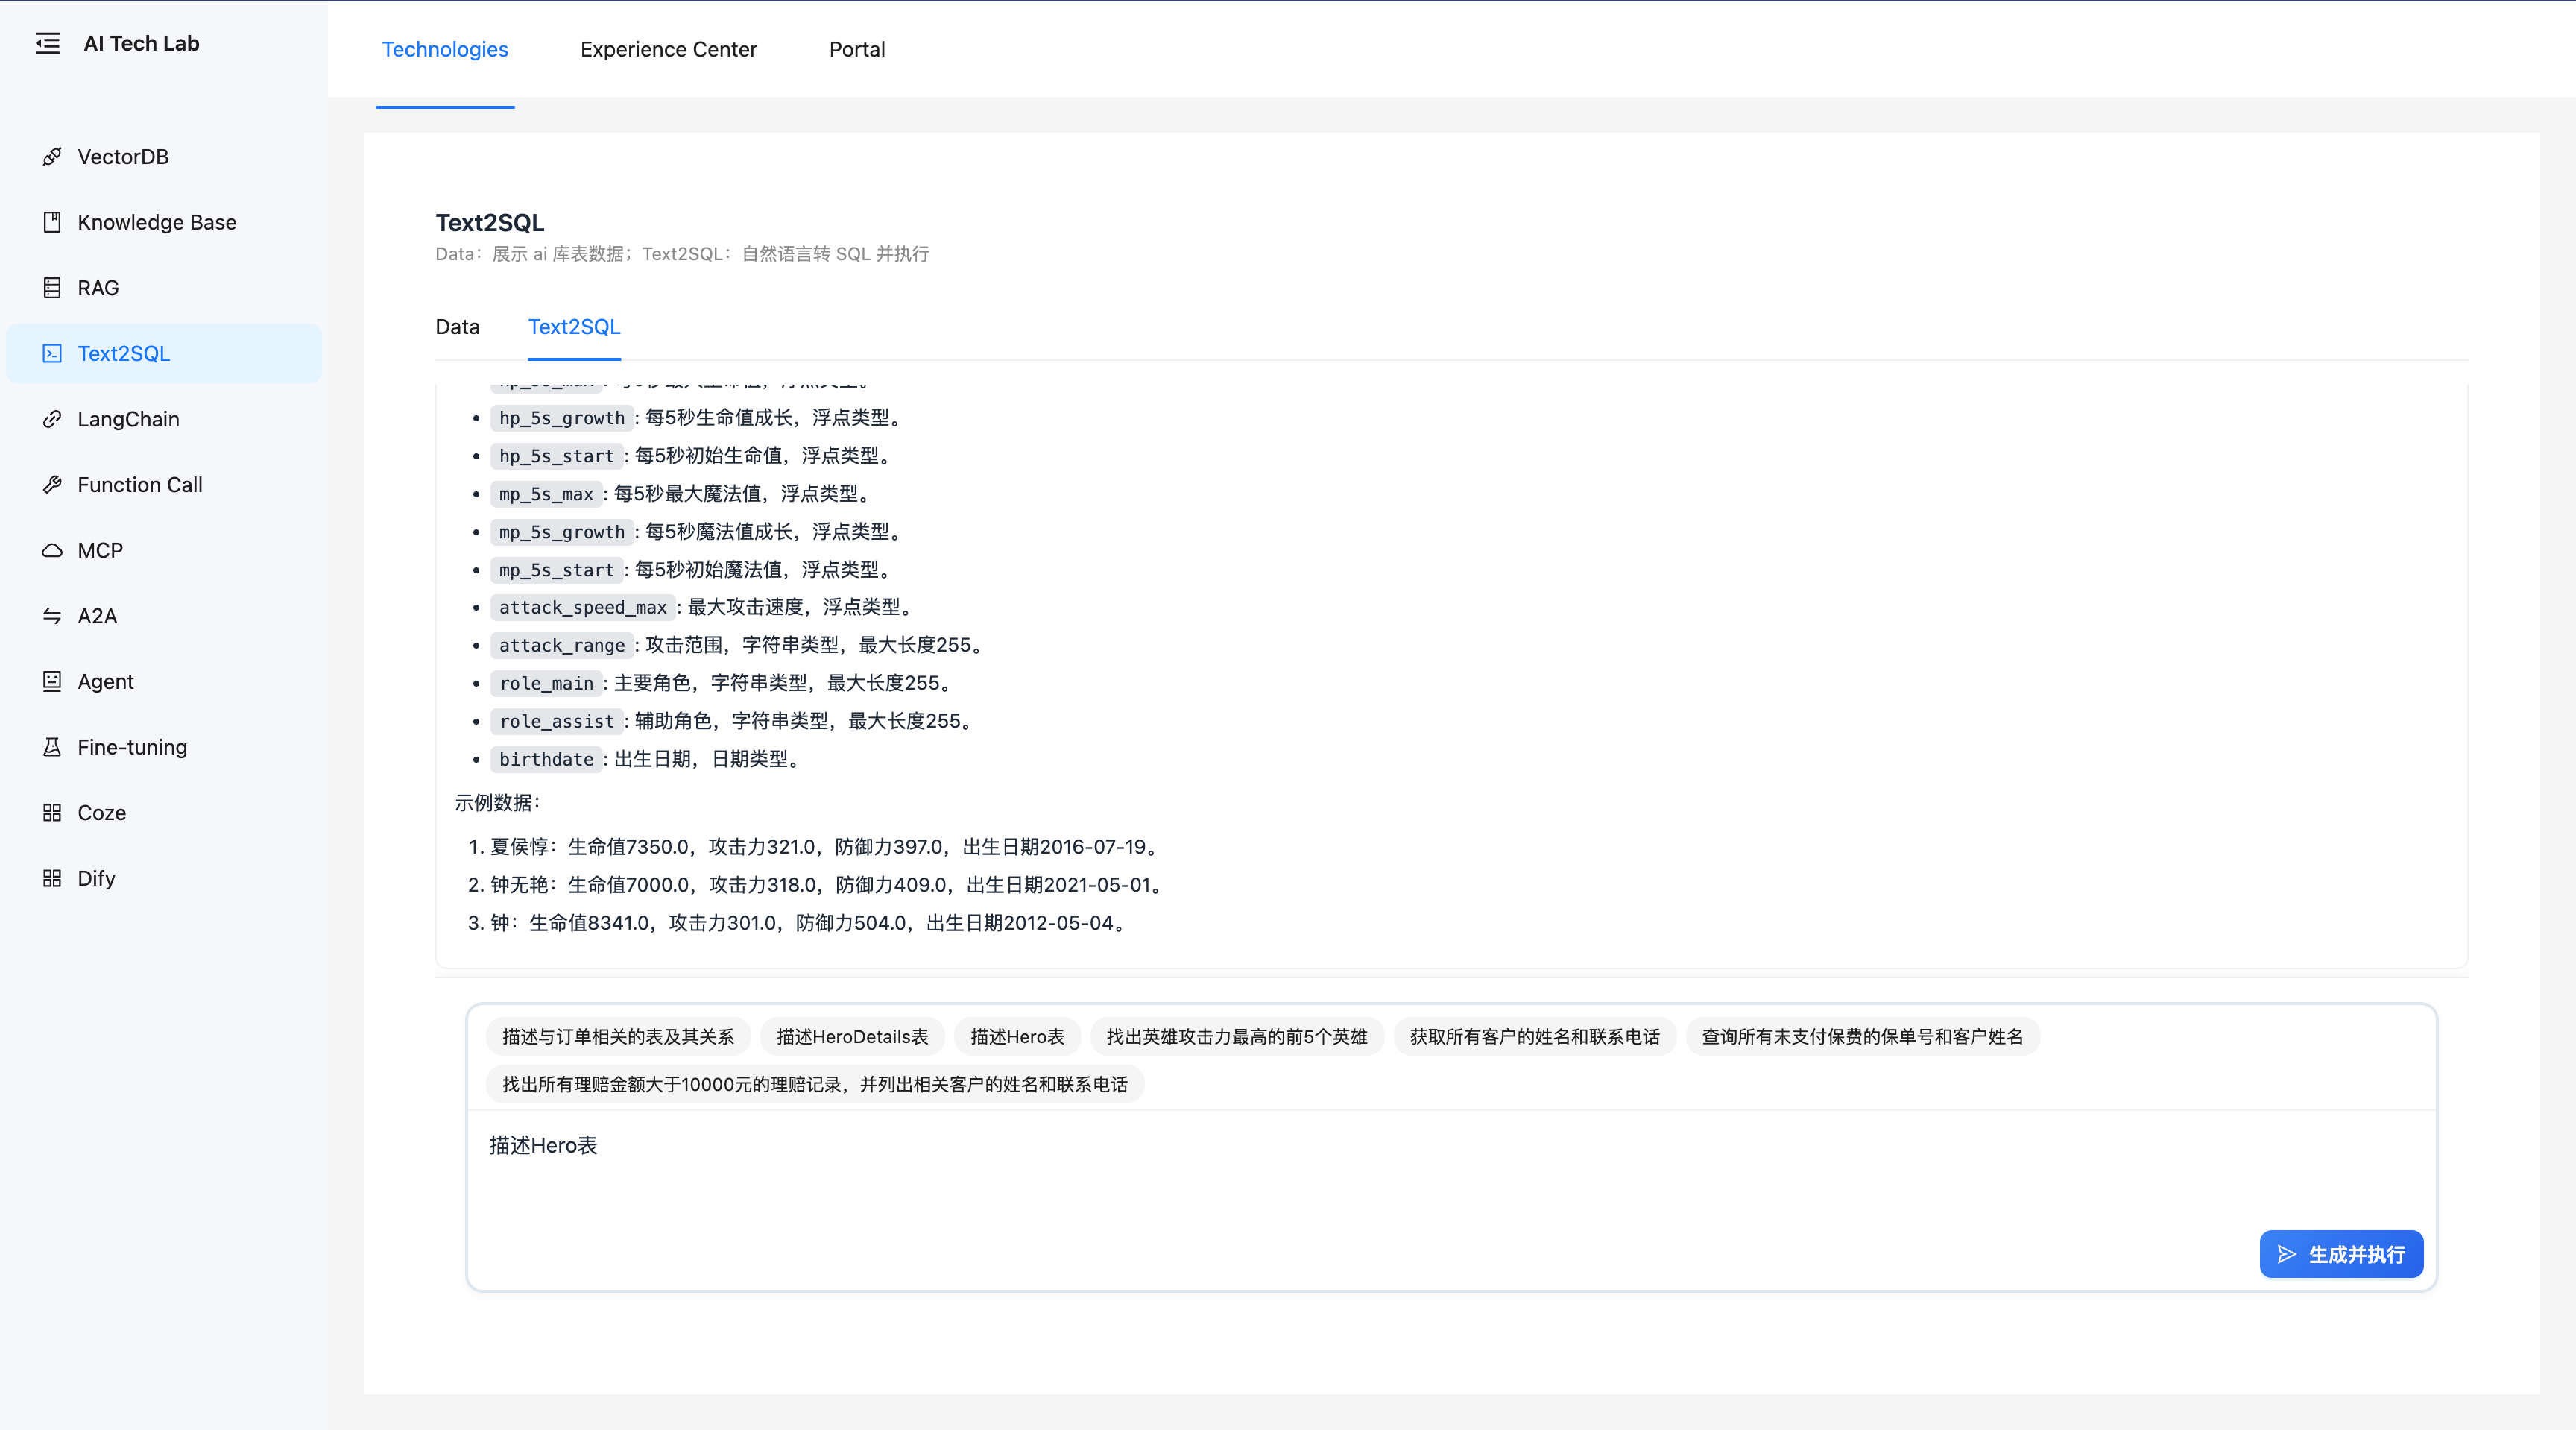Screen dimensions: 2576x1430
Task: Collapse the sidebar menu icon
Action: point(47,43)
